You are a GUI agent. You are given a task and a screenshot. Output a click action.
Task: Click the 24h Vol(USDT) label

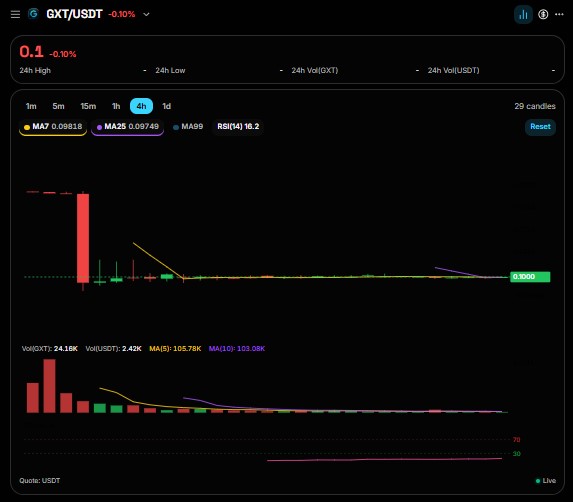coord(454,70)
